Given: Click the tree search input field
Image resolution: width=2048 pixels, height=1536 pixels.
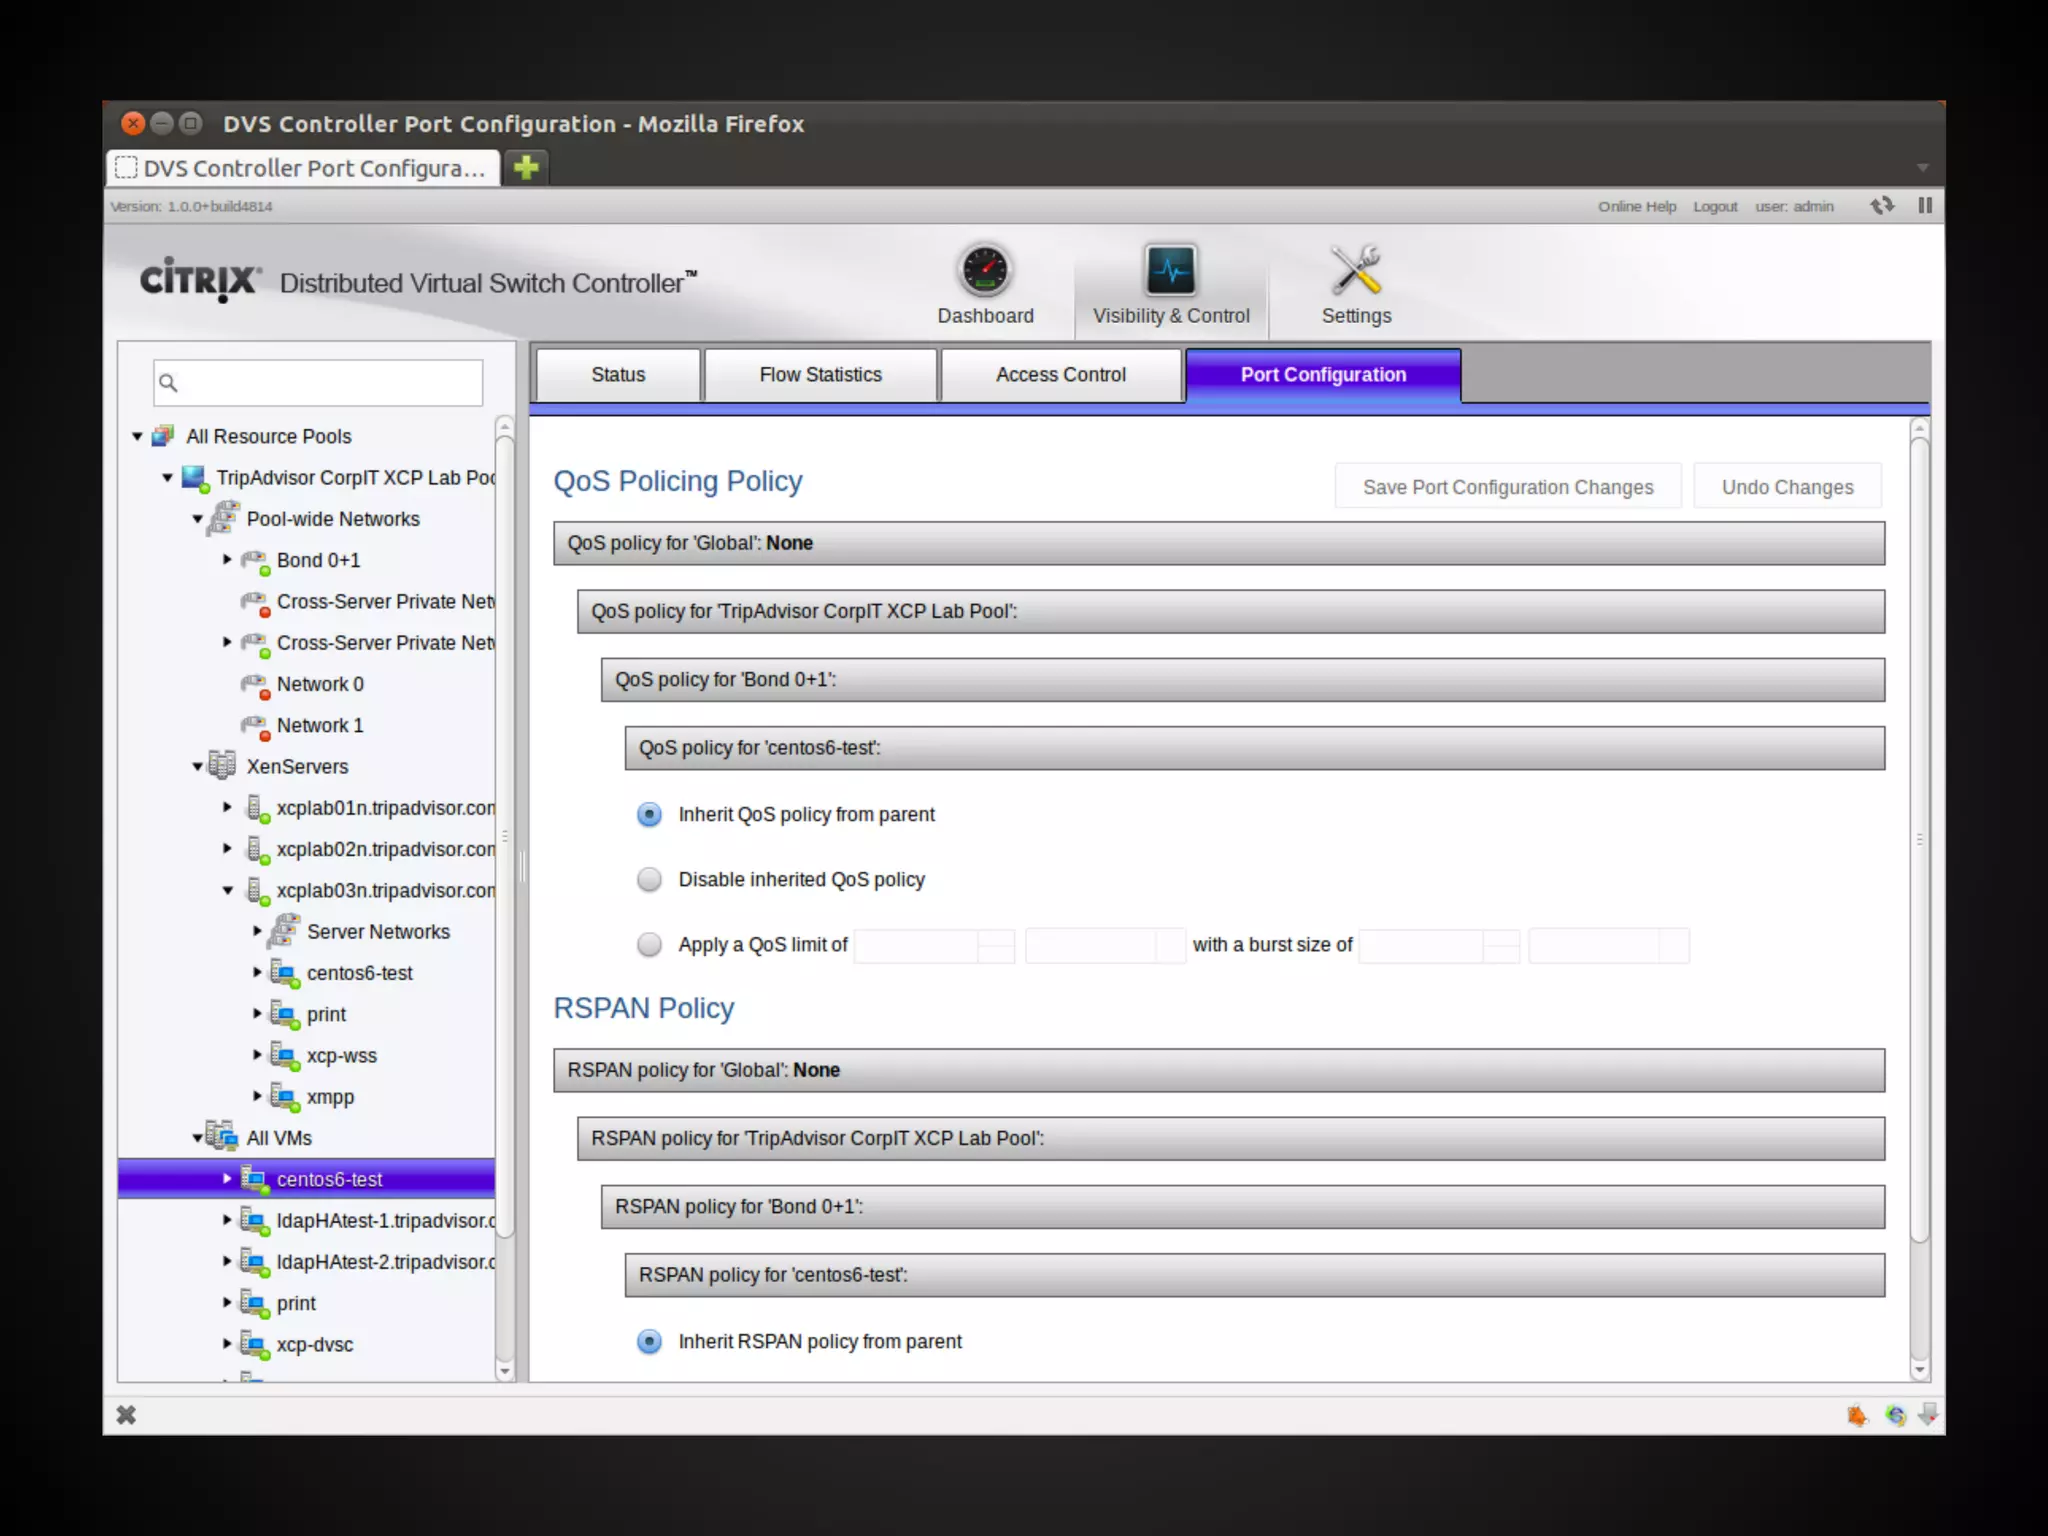Looking at the screenshot, I should (x=330, y=383).
